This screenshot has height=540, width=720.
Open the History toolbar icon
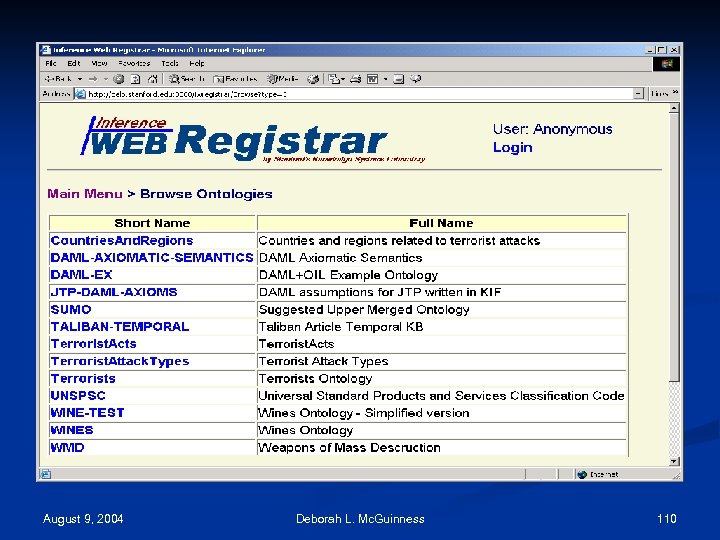[x=313, y=79]
